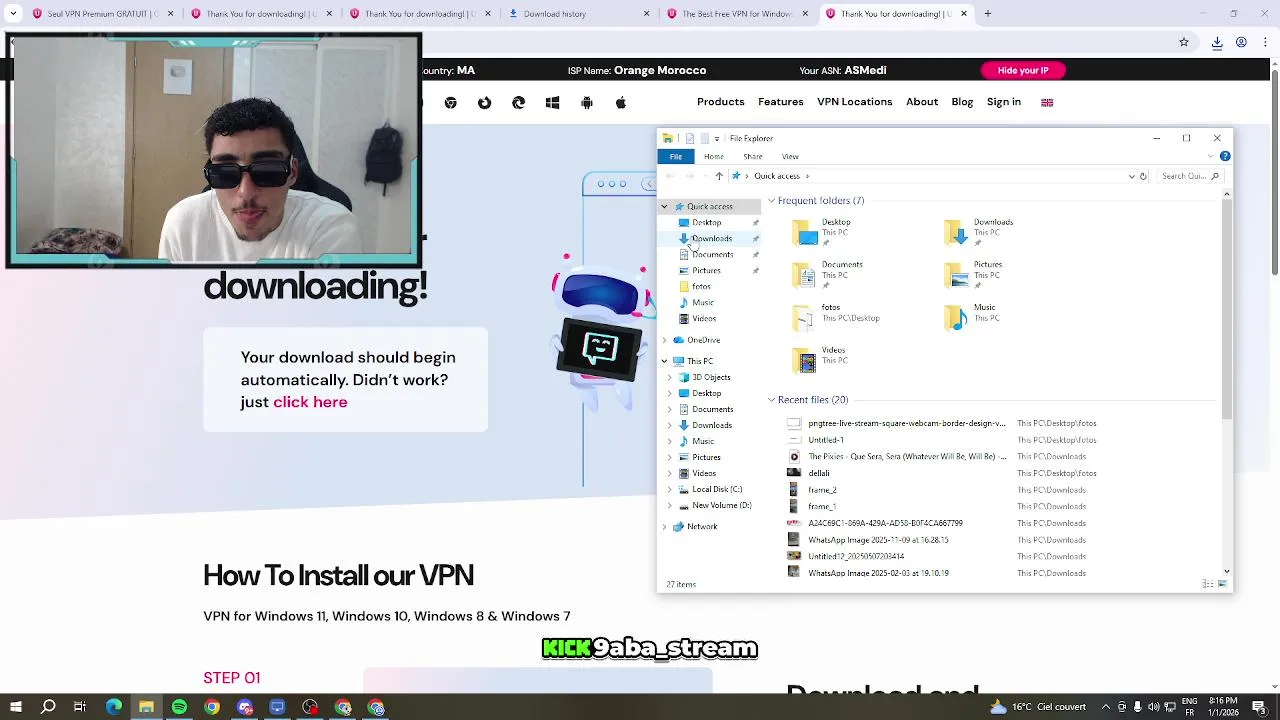
Task: Click the Android platform icon on the VPN site
Action: 587,103
